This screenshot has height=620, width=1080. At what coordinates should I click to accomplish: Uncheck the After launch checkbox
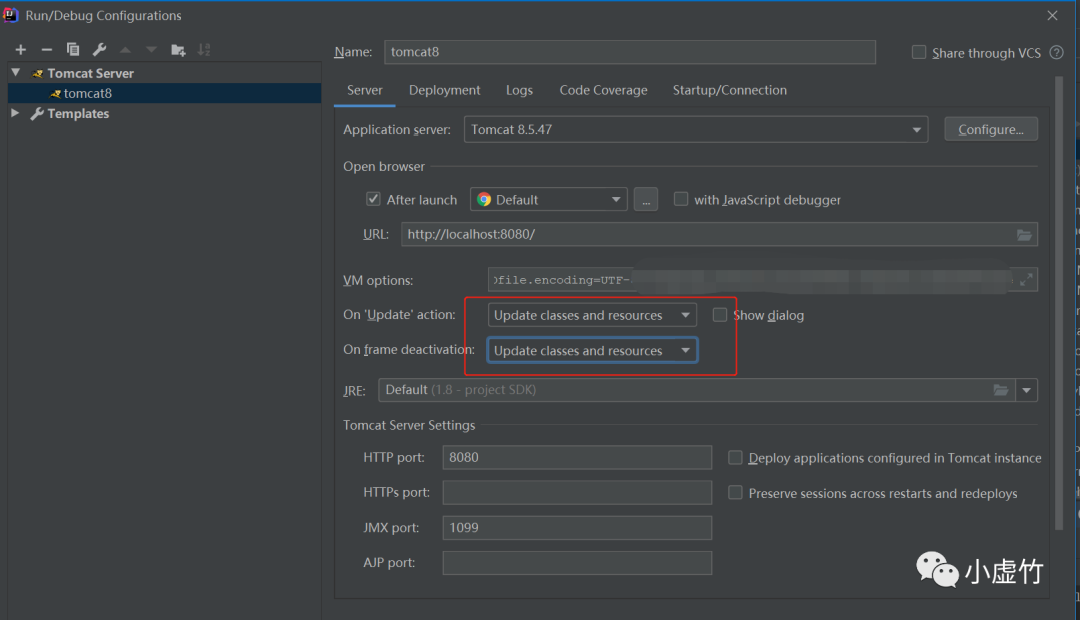click(x=374, y=199)
